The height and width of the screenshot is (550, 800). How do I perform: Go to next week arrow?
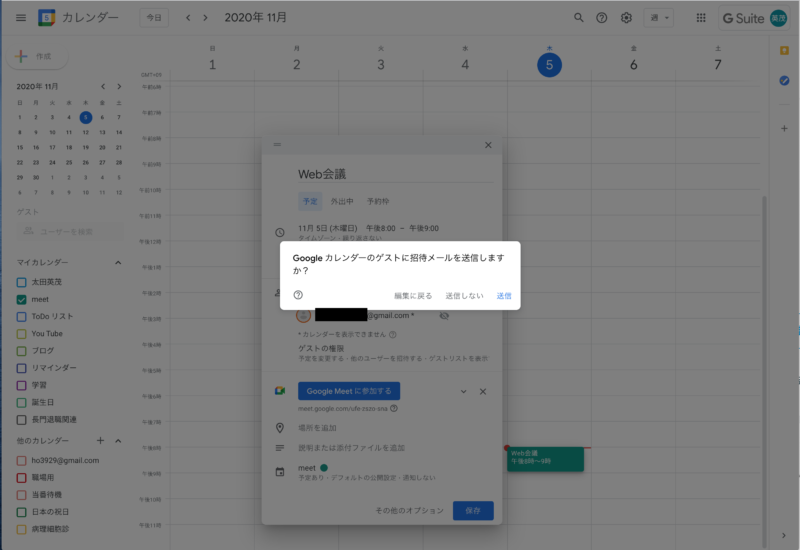tap(205, 18)
